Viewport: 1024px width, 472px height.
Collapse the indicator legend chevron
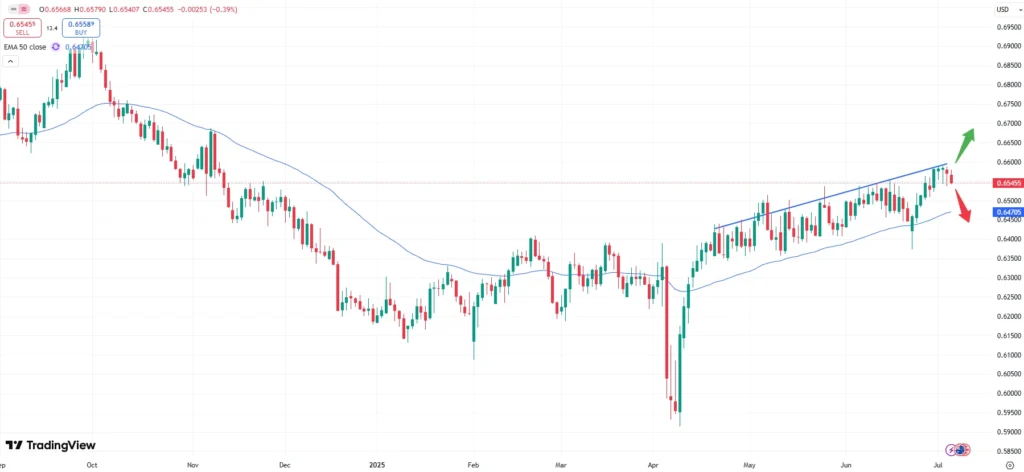tap(9, 61)
